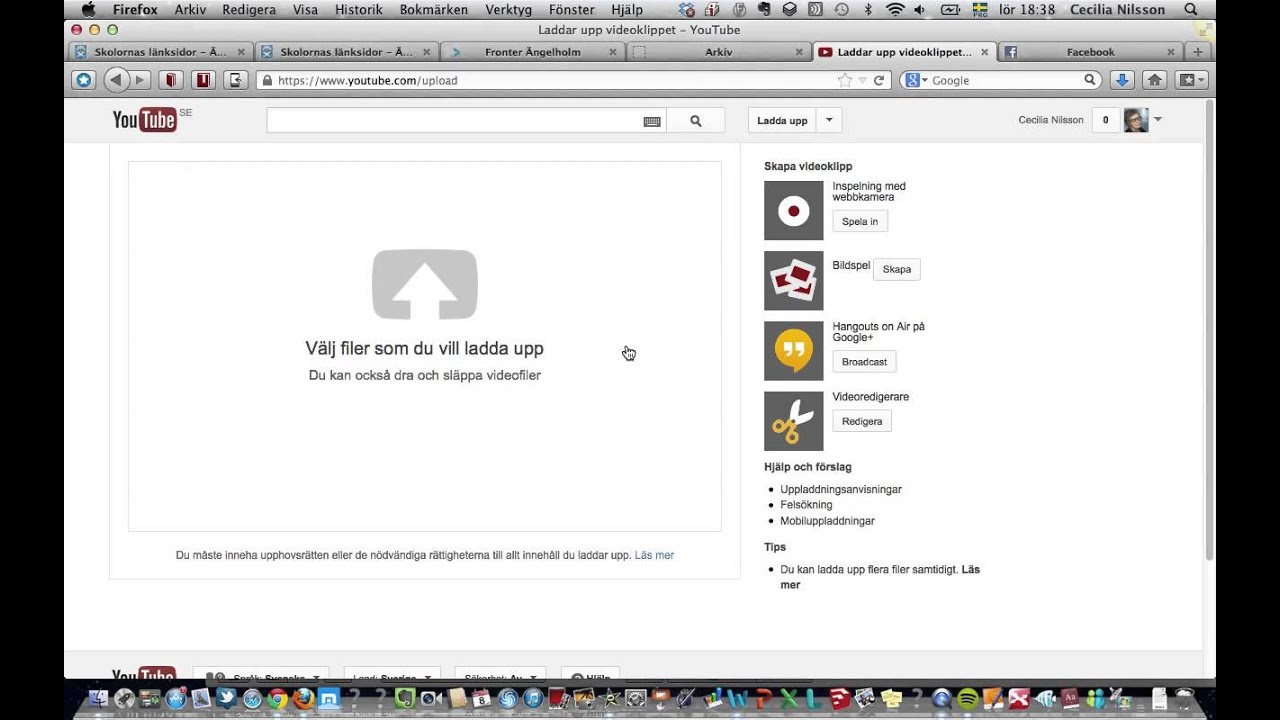Bookmark this page with the star icon
The image size is (1280, 720).
click(x=845, y=80)
